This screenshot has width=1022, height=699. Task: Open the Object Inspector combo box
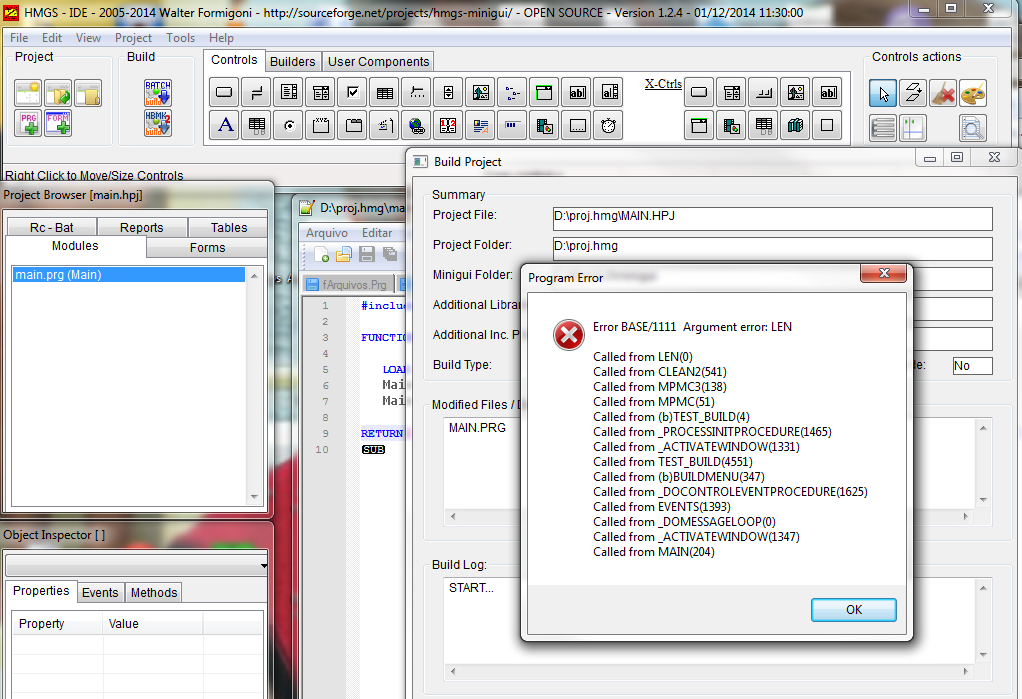coord(136,565)
